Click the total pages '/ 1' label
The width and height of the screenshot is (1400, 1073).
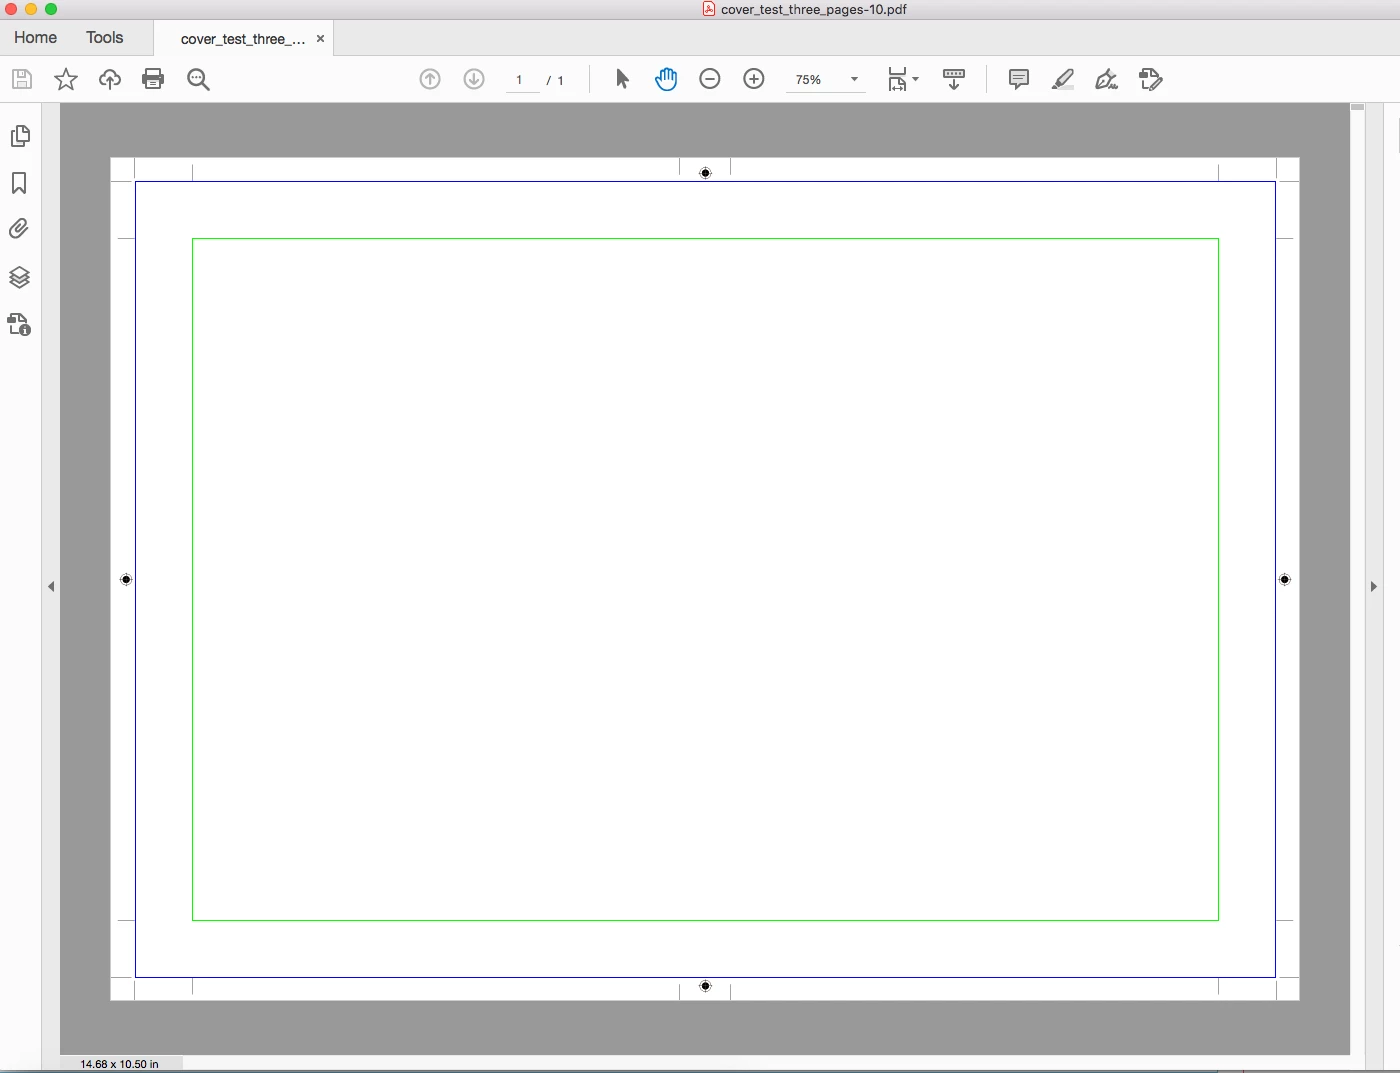tap(556, 80)
